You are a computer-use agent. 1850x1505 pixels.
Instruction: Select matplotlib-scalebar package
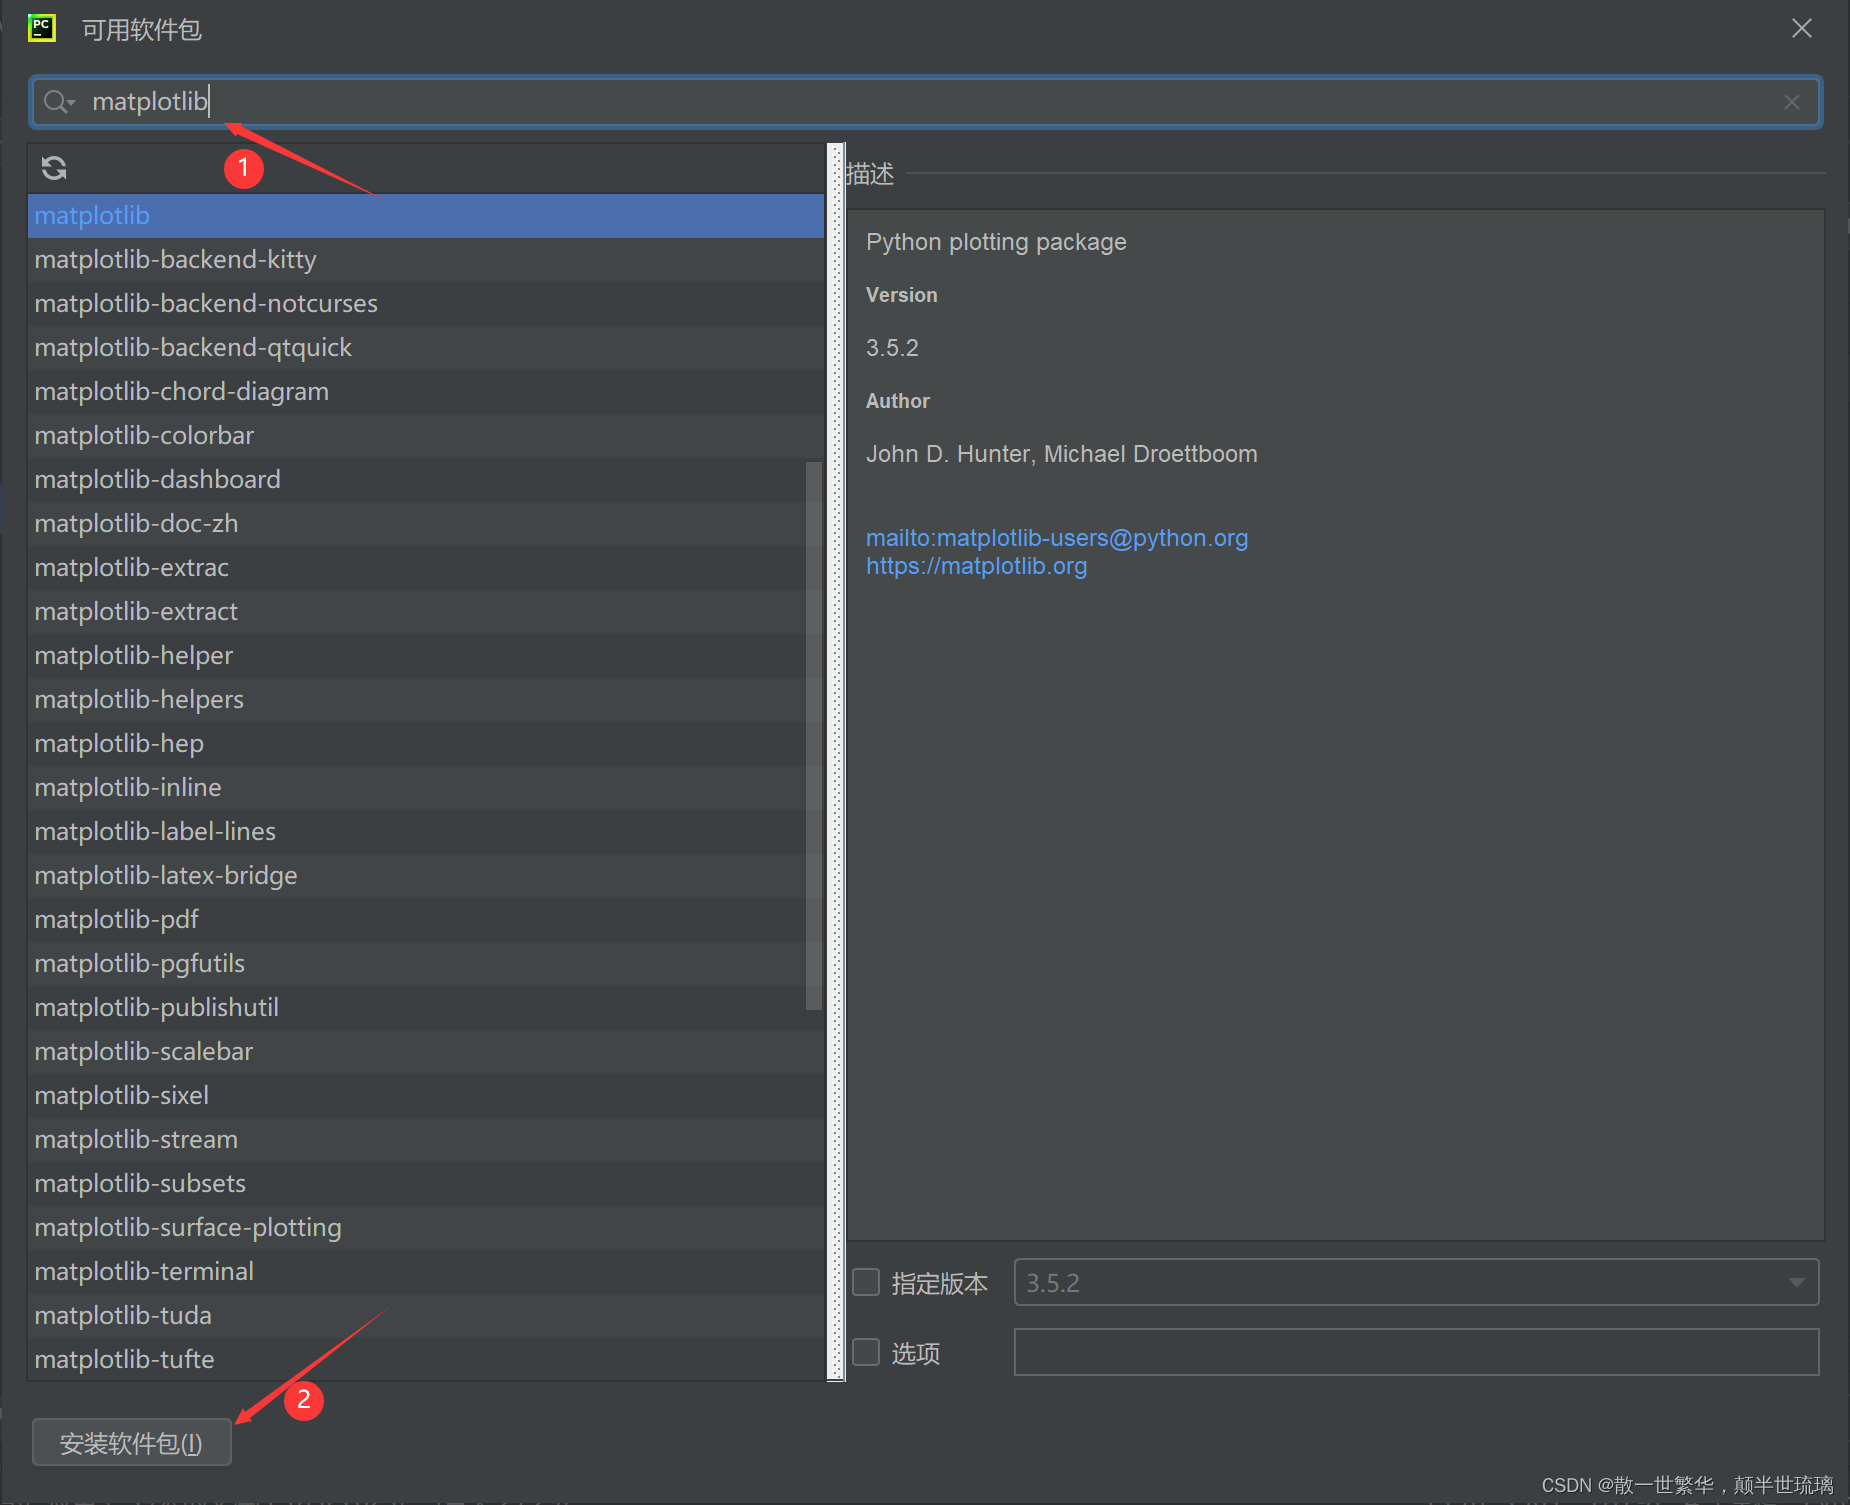426,1052
